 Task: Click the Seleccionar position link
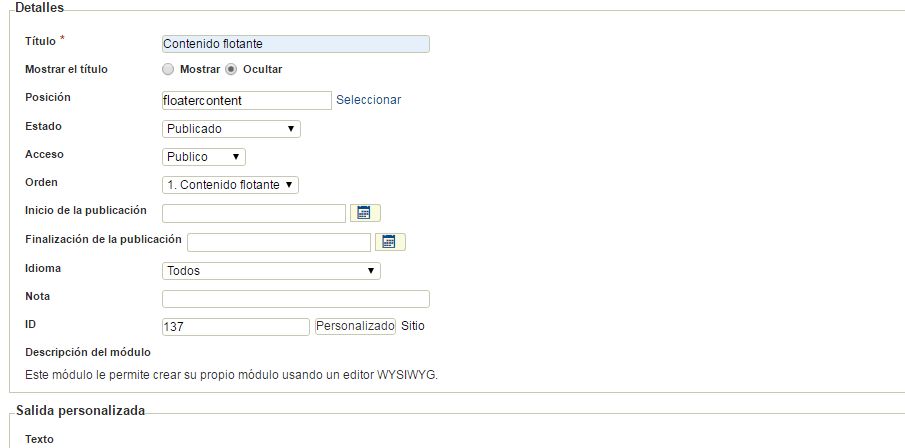pyautogui.click(x=368, y=100)
